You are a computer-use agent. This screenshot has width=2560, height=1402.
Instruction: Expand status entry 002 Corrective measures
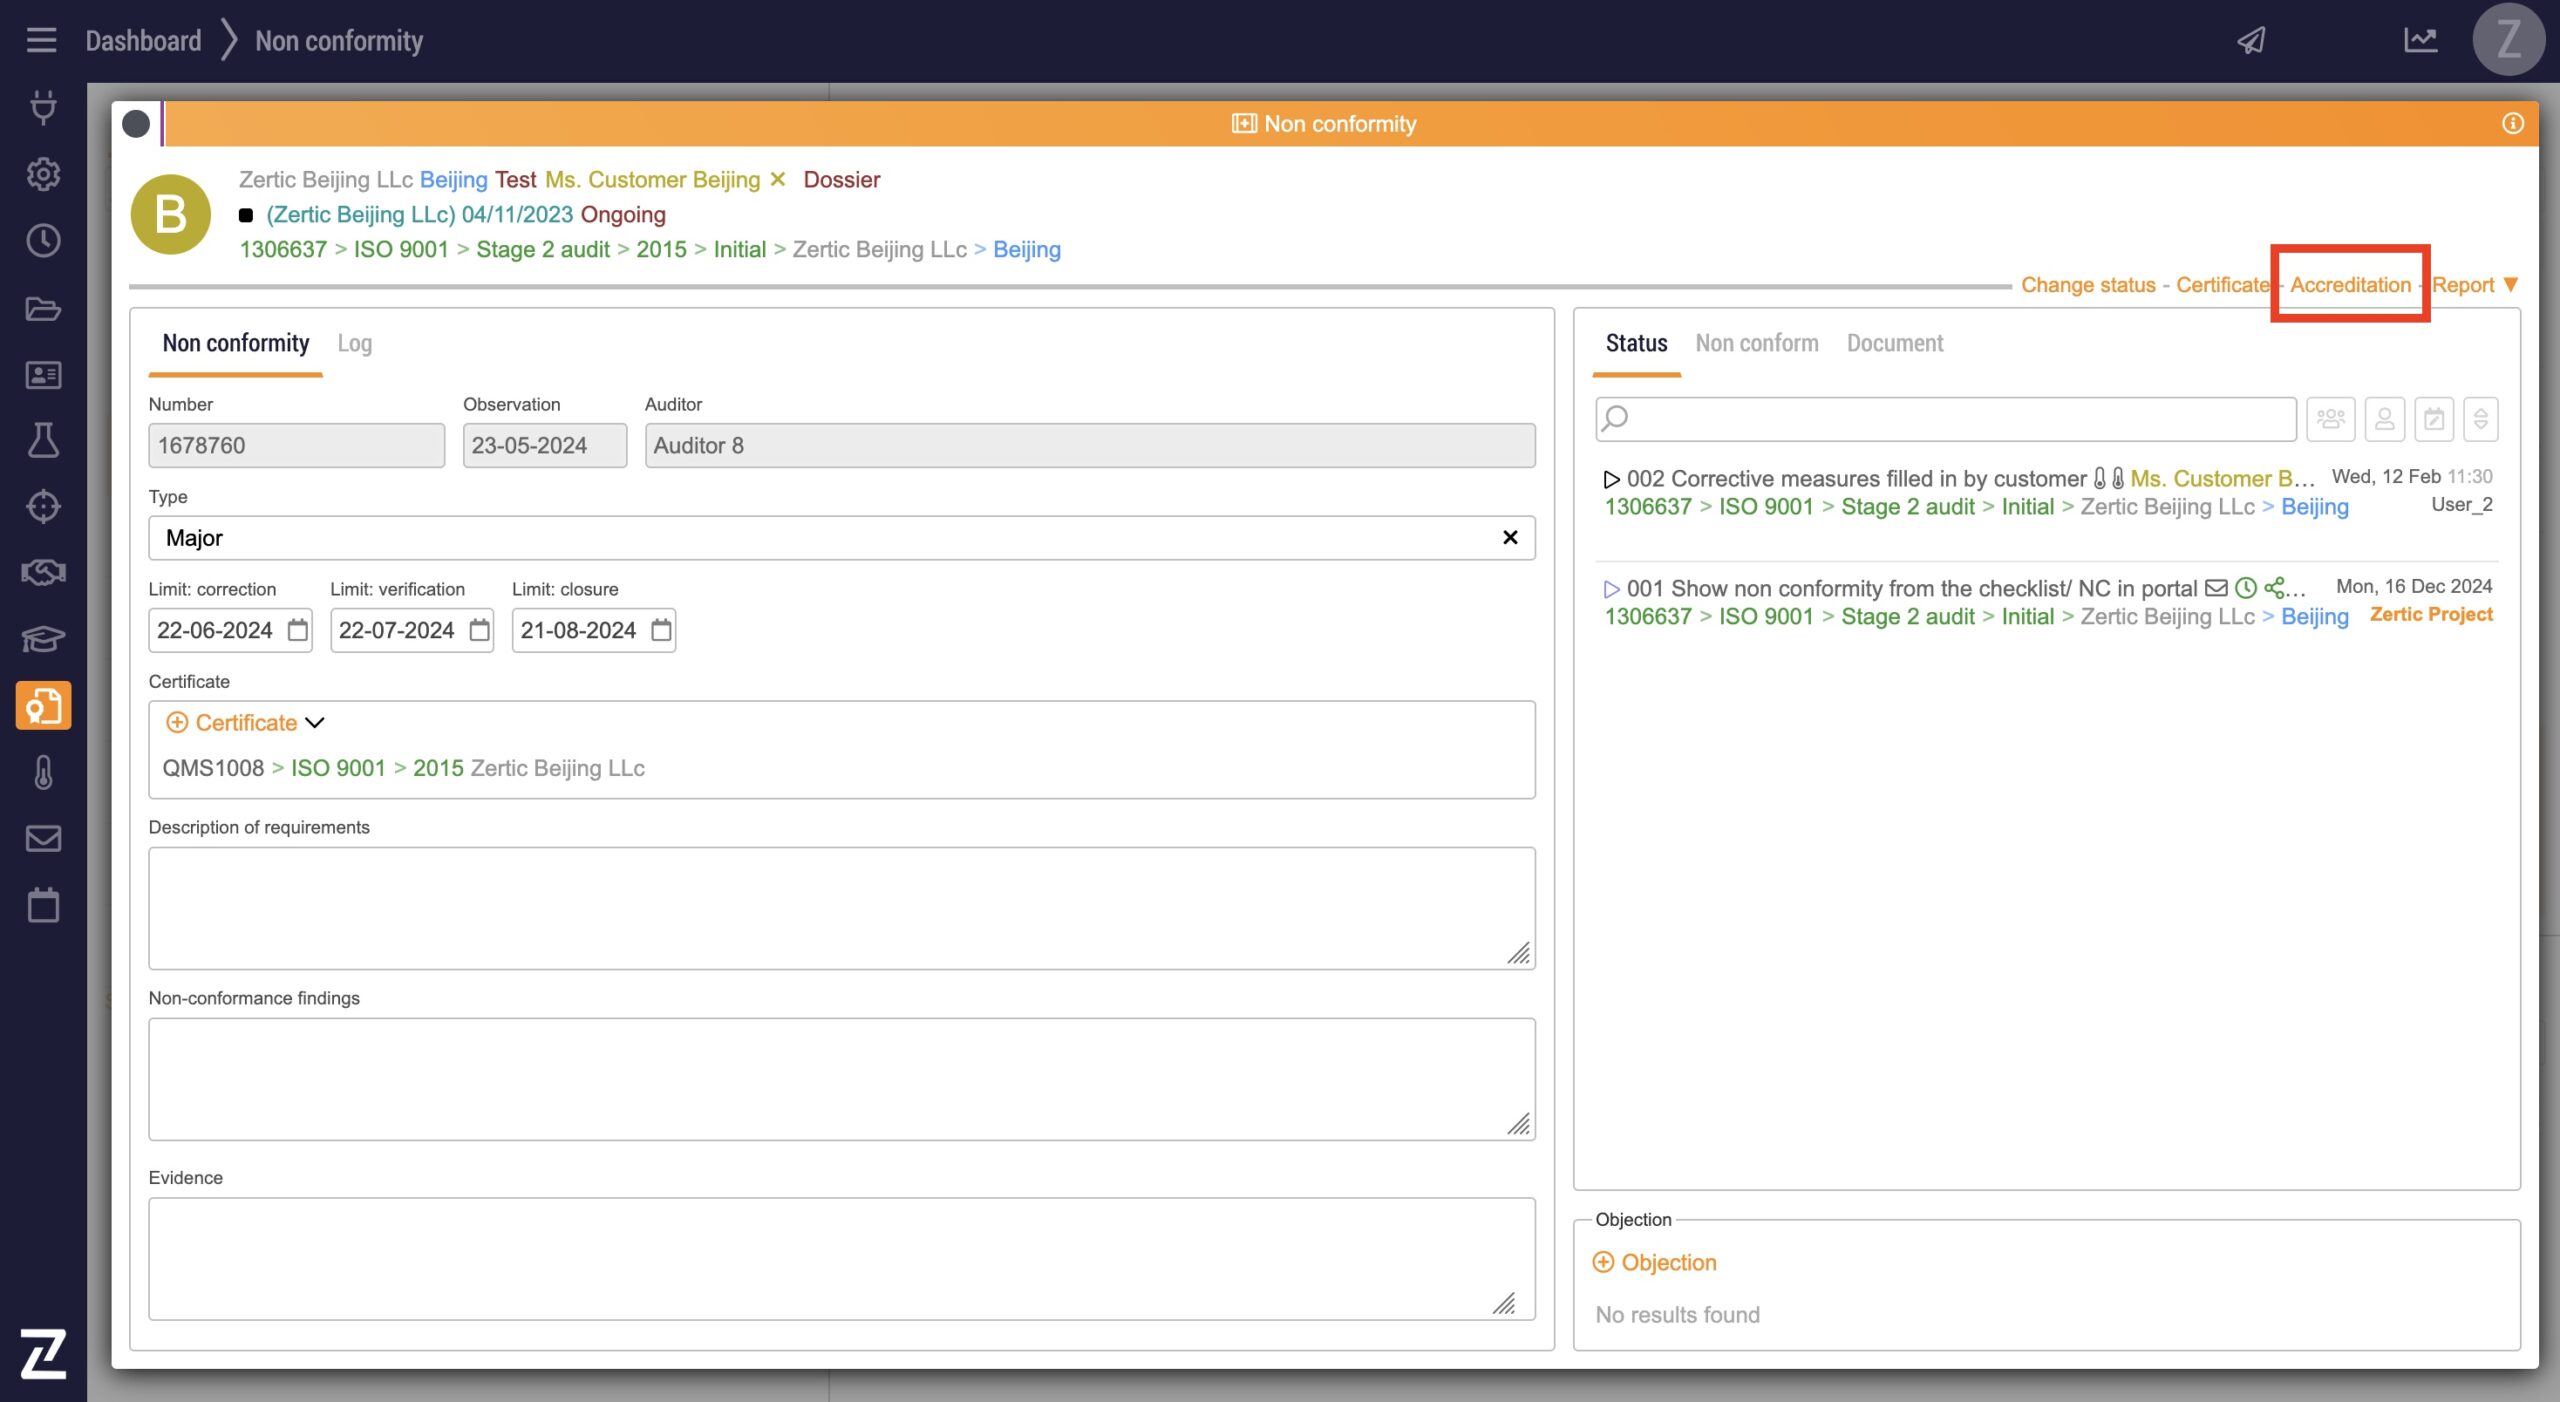(1611, 479)
